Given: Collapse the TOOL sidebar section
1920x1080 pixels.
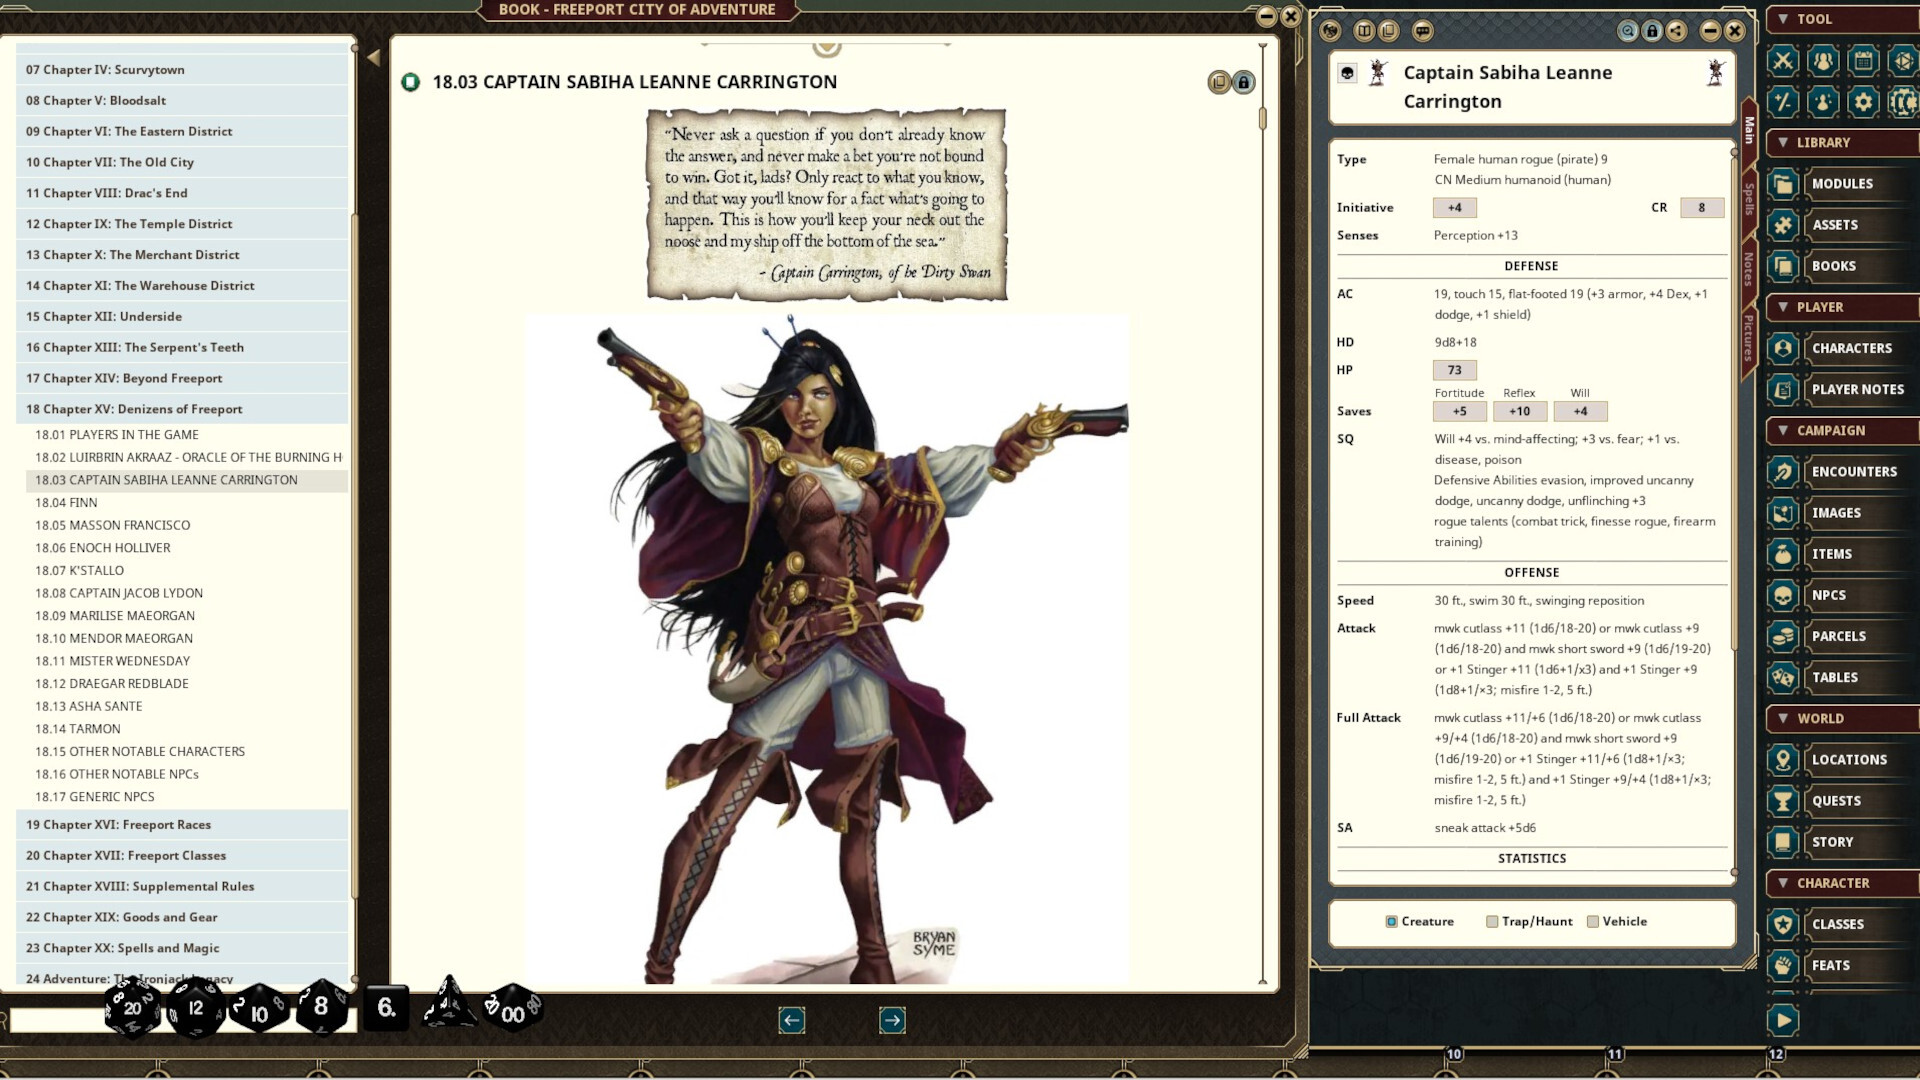Looking at the screenshot, I should pyautogui.click(x=1783, y=19).
